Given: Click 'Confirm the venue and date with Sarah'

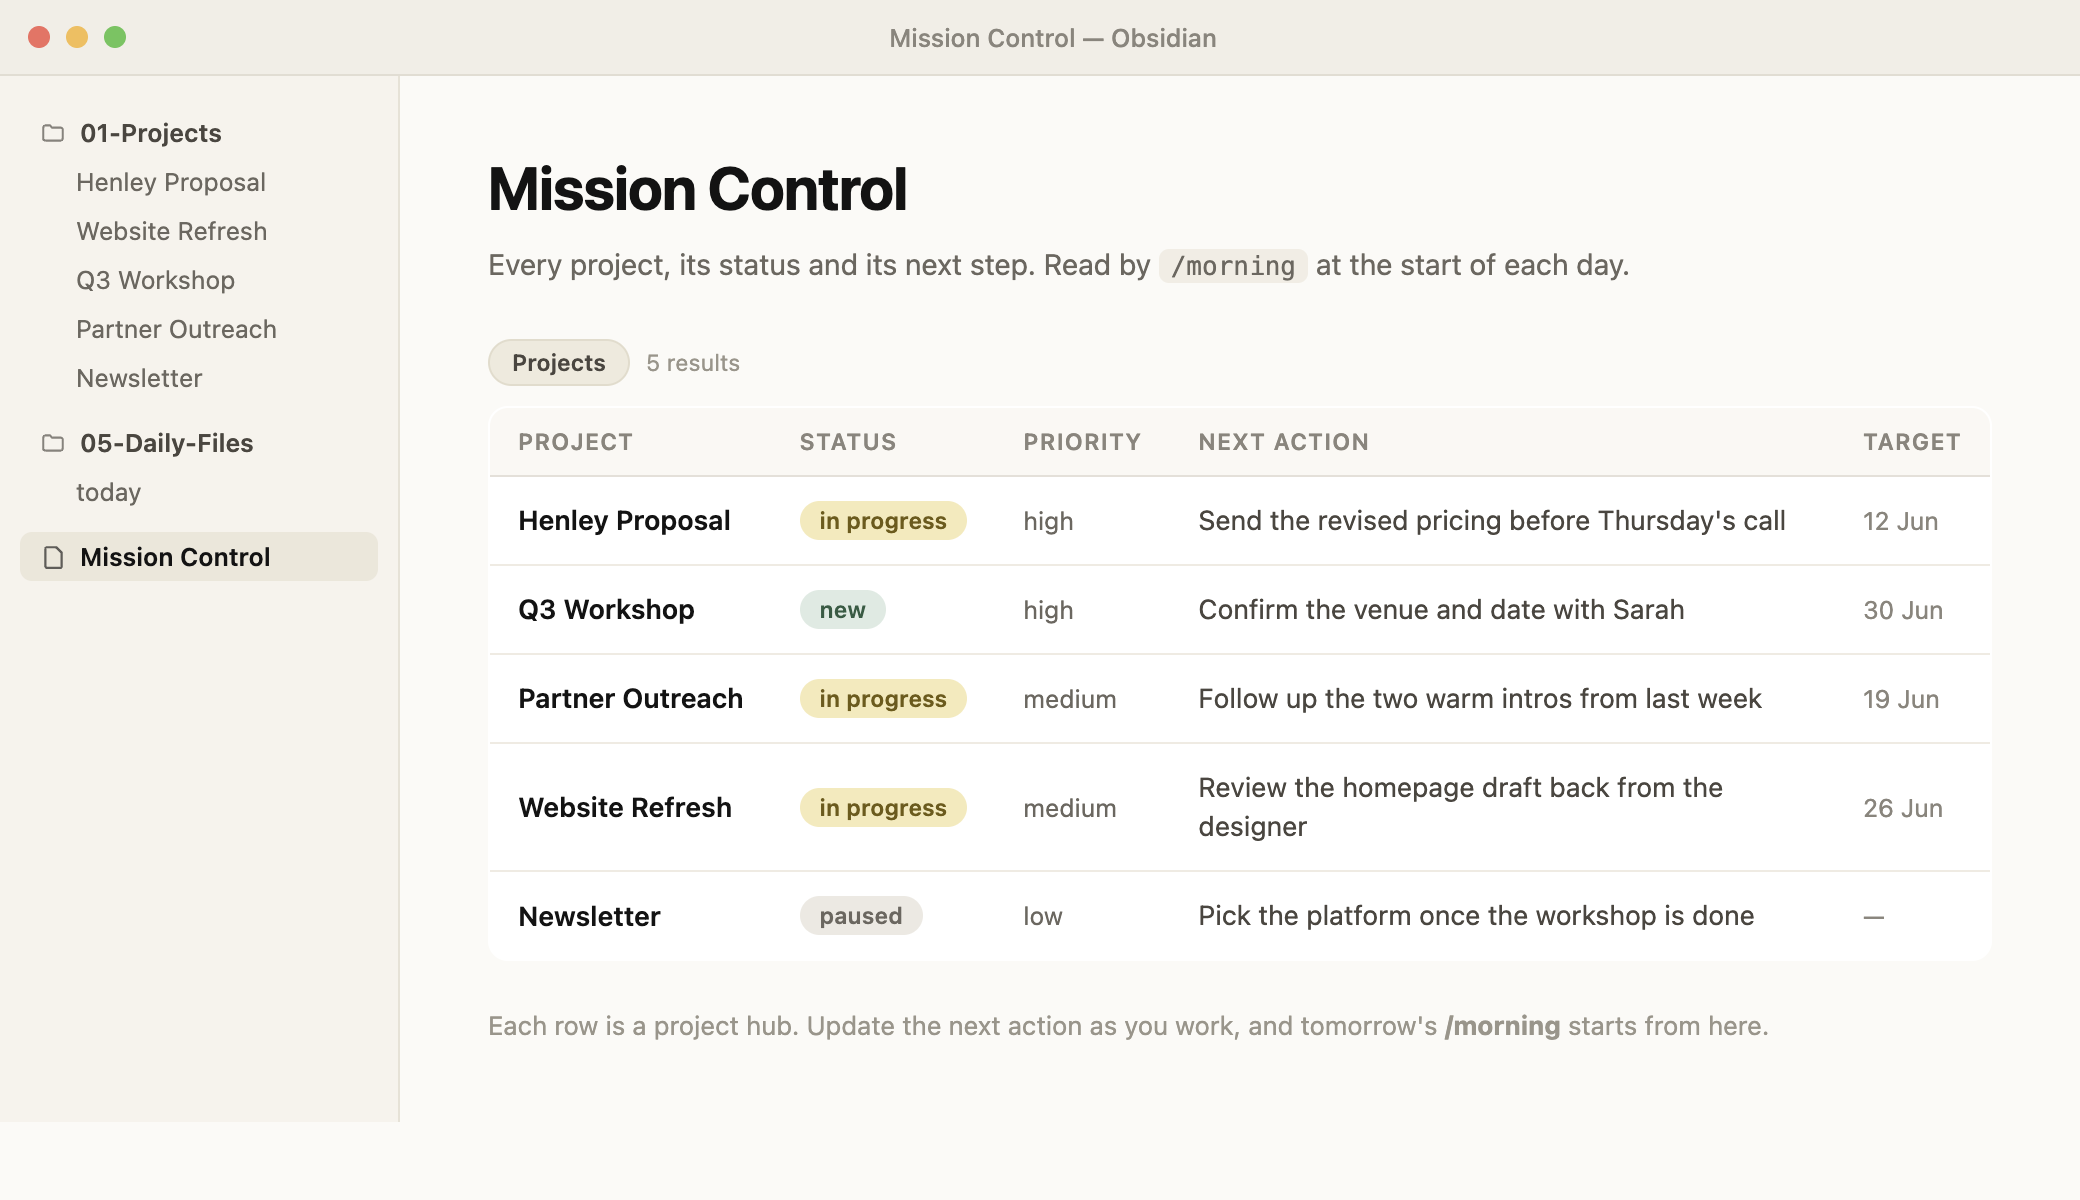Looking at the screenshot, I should pyautogui.click(x=1441, y=609).
